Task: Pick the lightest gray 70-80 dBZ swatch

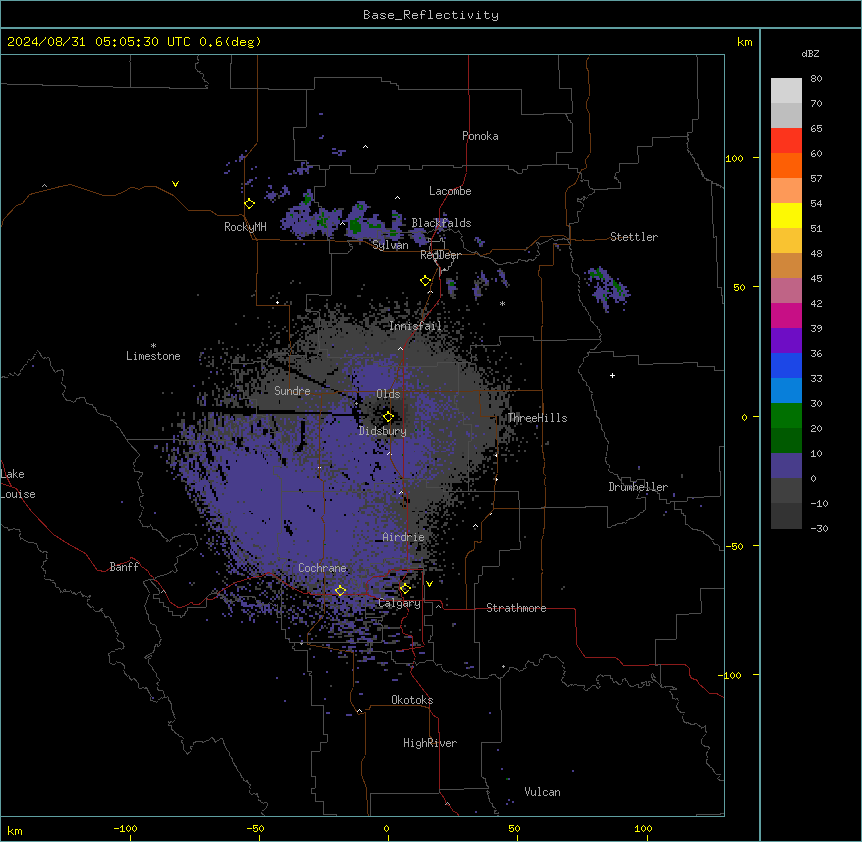Action: (x=786, y=91)
